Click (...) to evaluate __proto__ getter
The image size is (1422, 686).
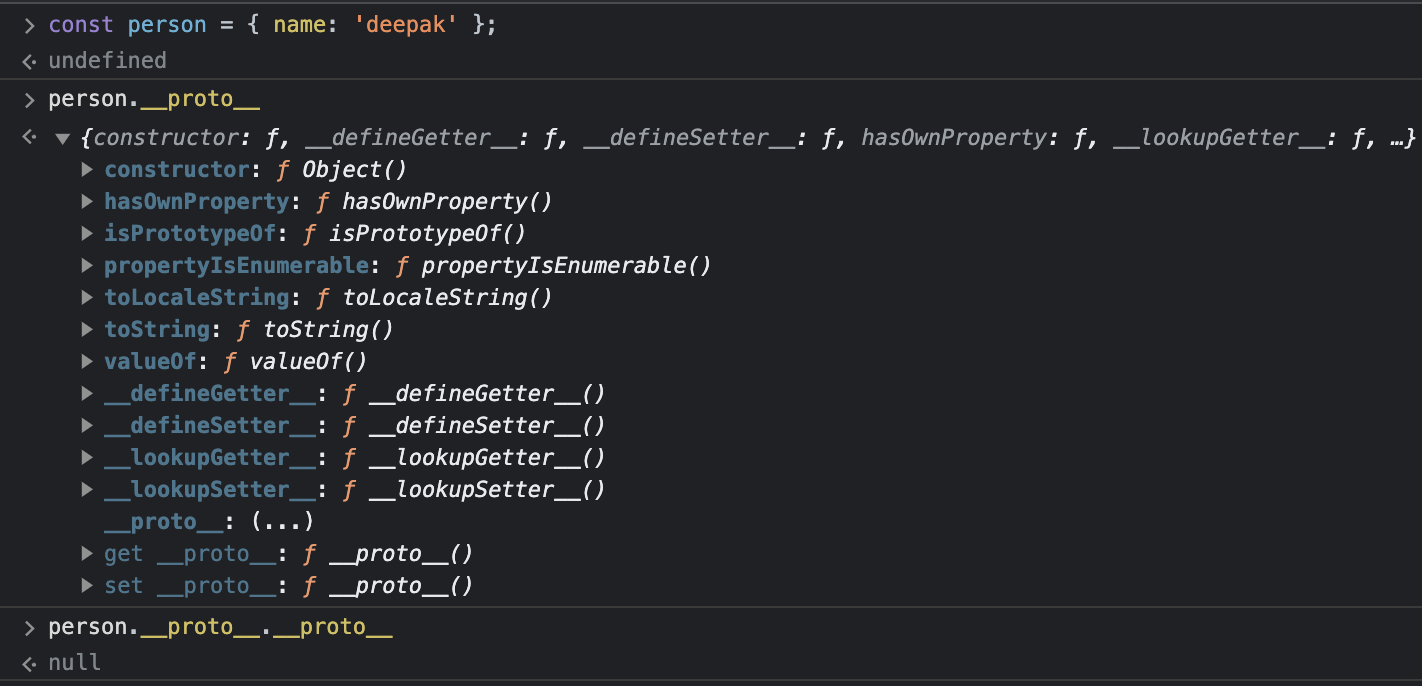(x=282, y=522)
